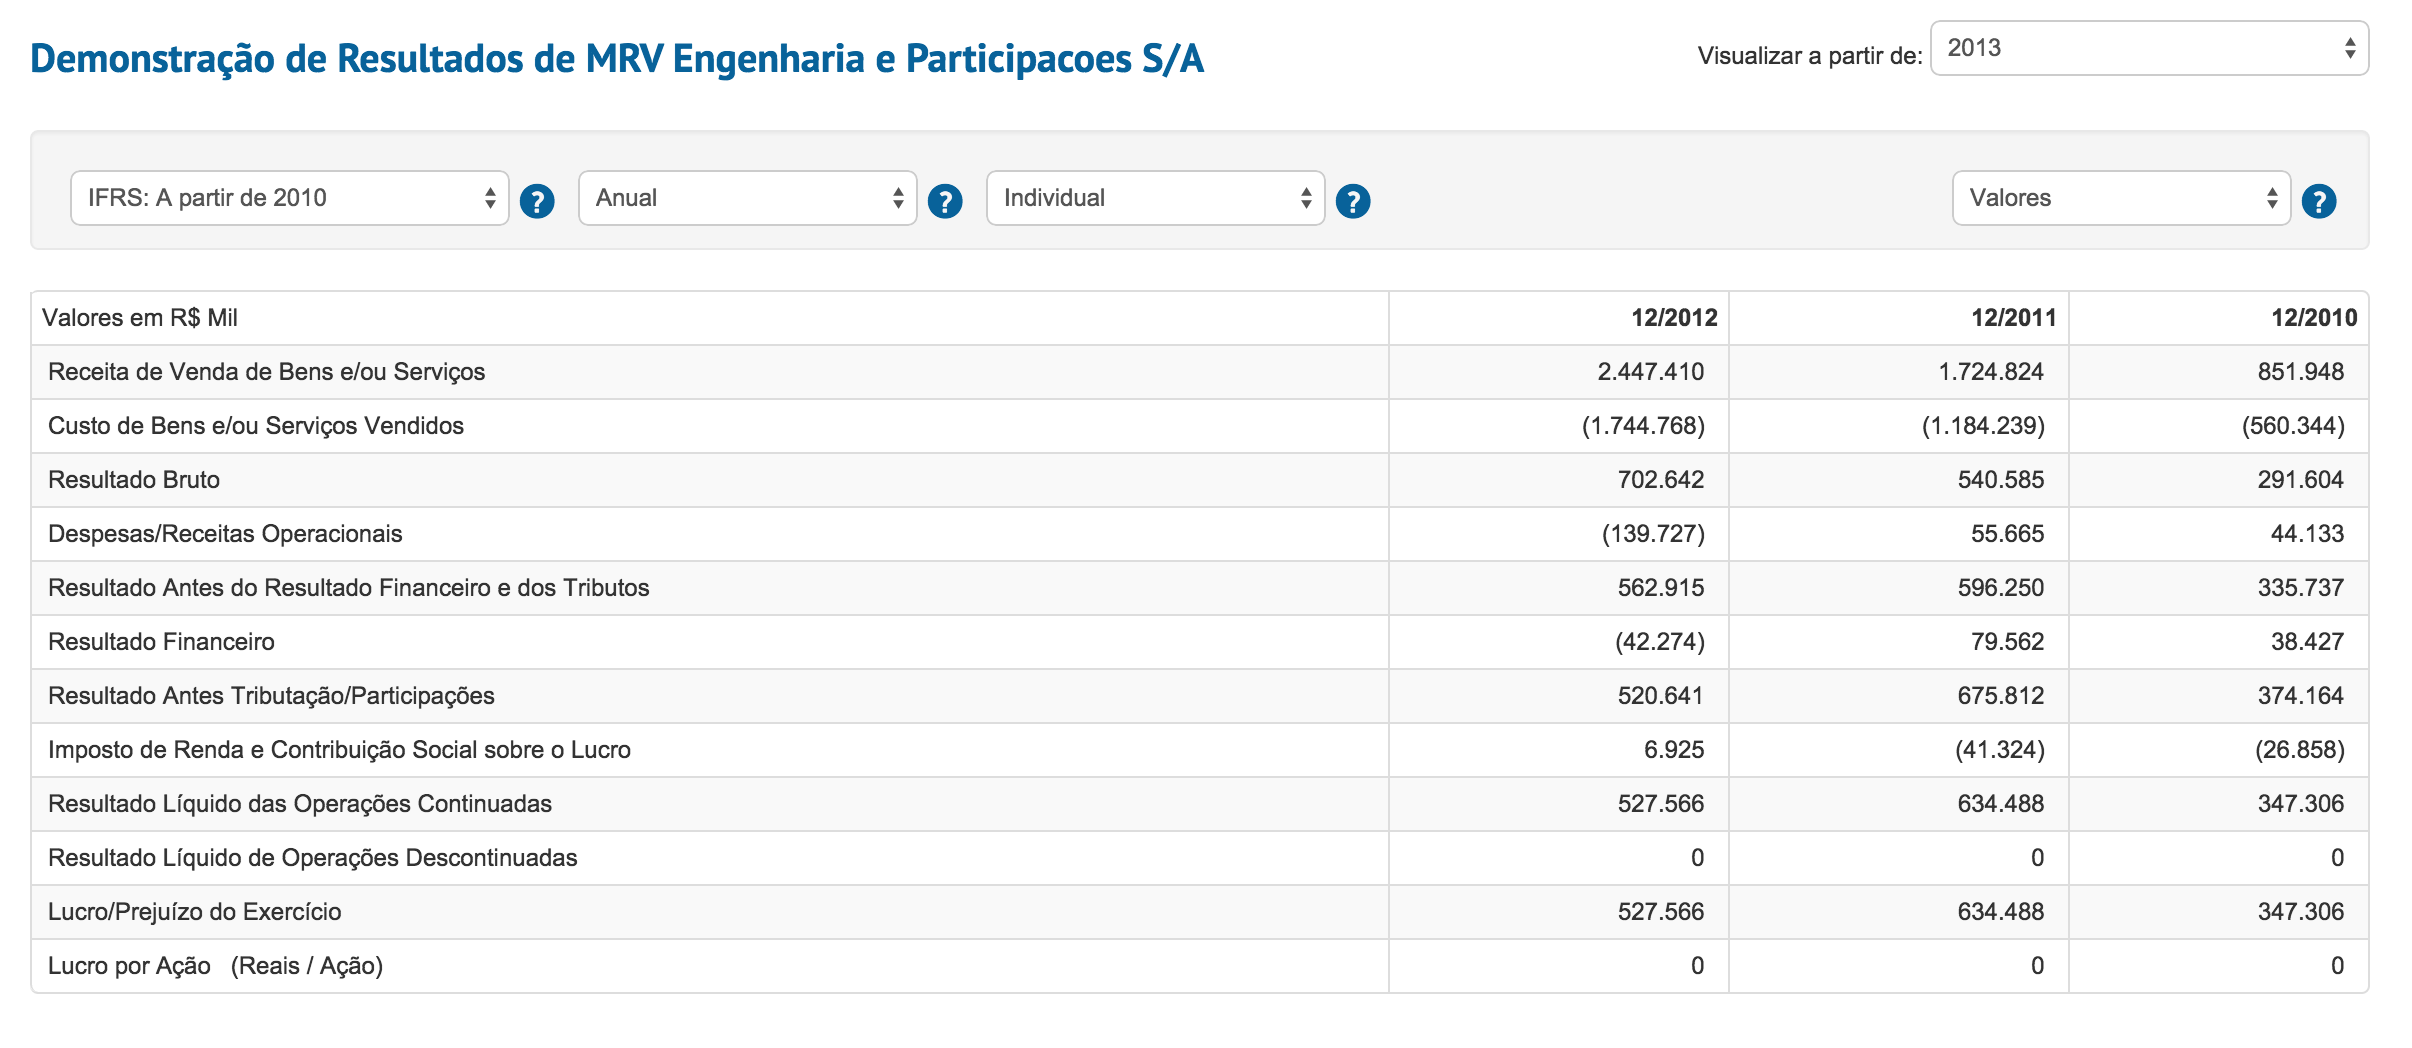Click gross result value 540.585

click(x=2001, y=480)
